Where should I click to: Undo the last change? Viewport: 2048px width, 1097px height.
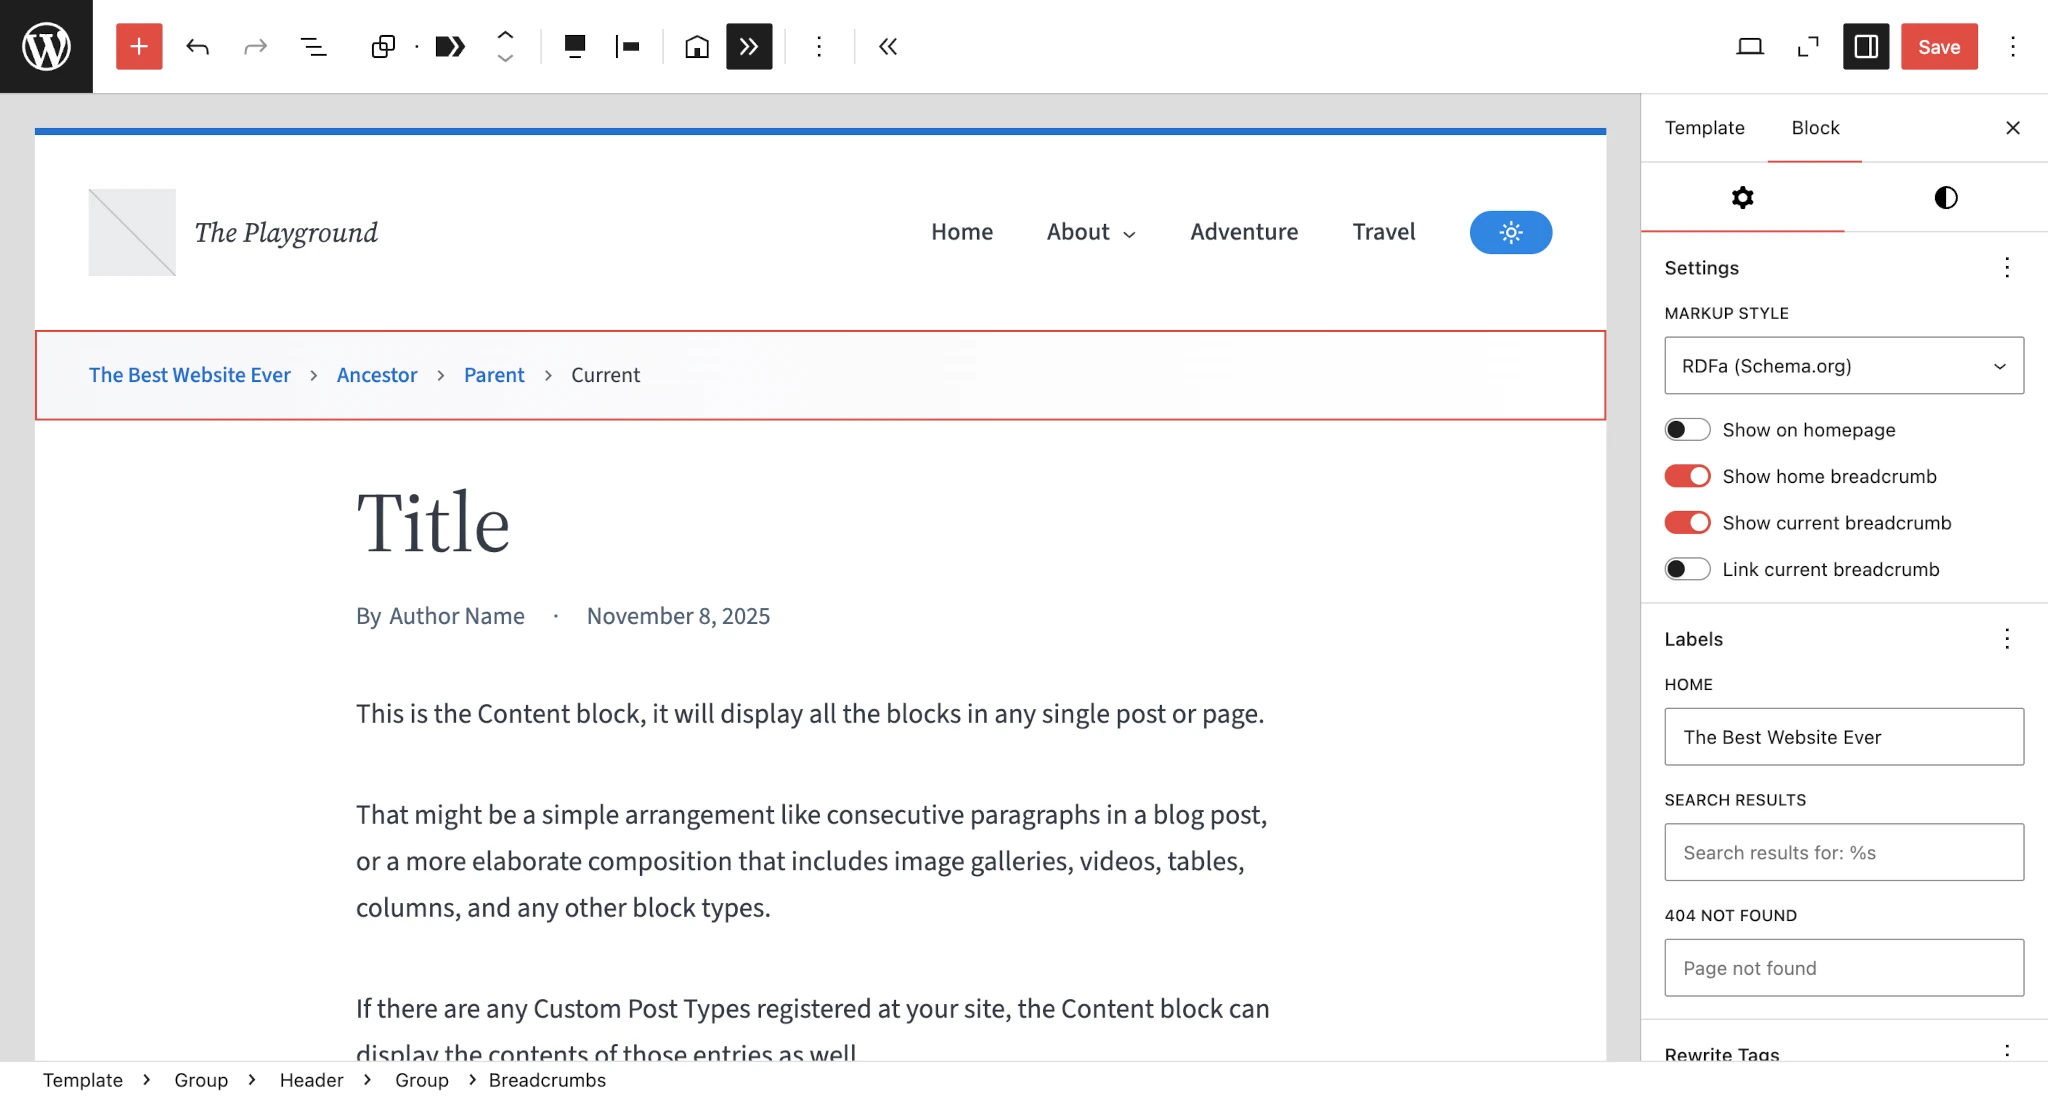[x=198, y=46]
